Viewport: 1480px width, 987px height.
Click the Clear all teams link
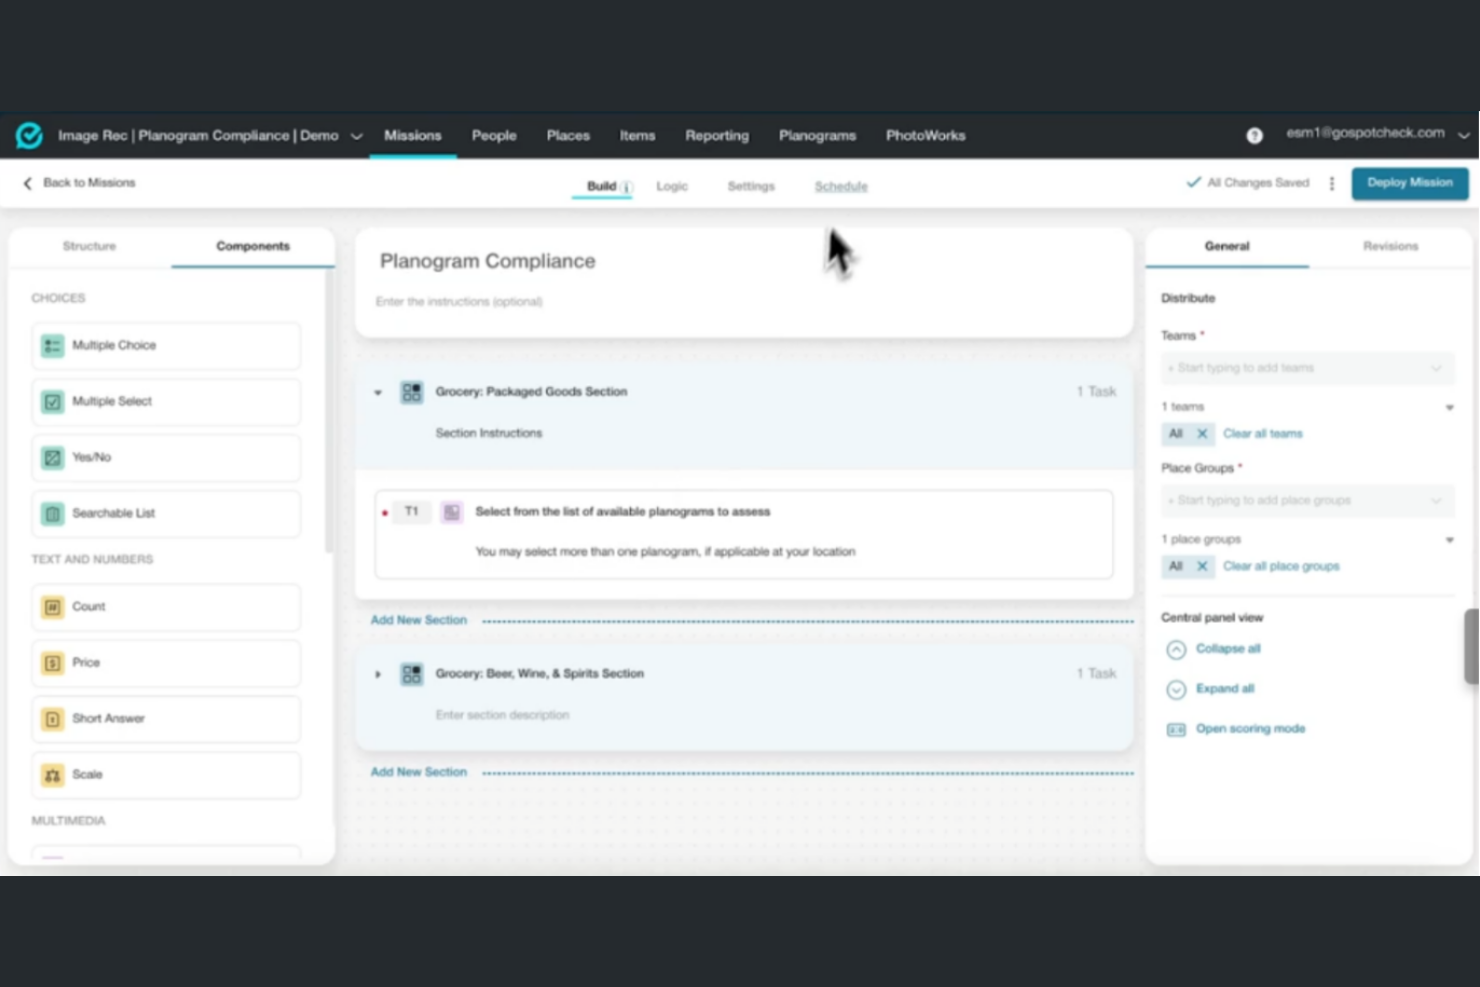[x=1262, y=433]
